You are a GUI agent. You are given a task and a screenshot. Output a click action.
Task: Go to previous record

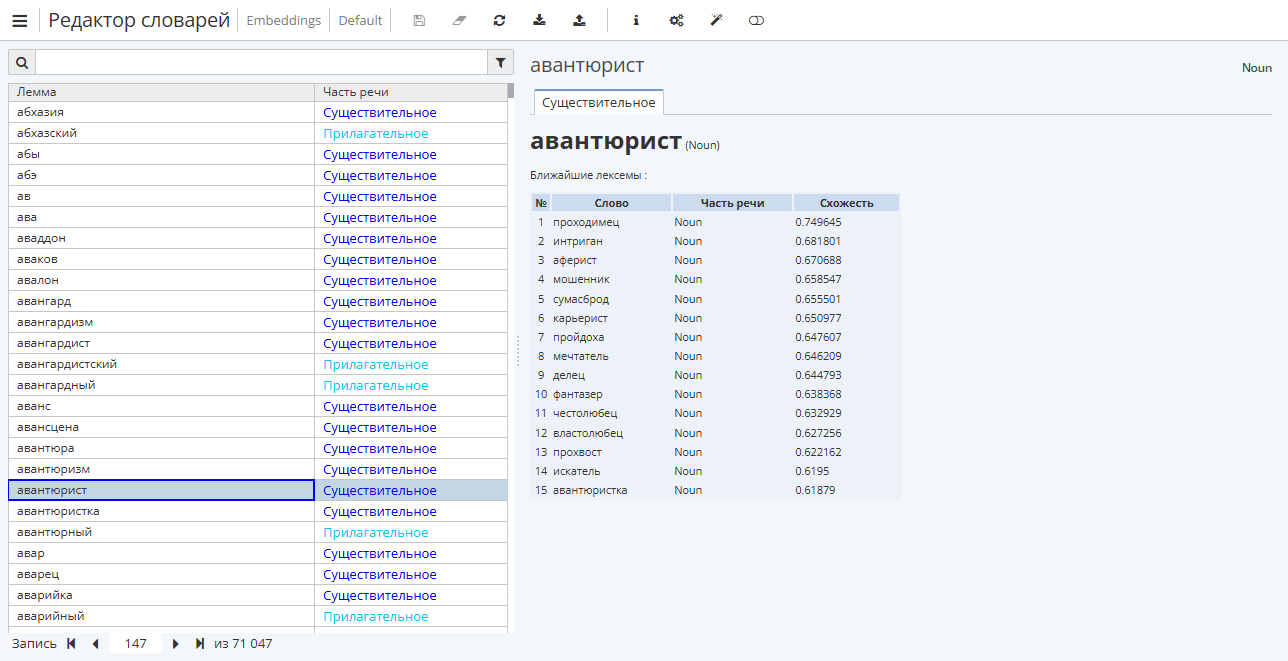[x=95, y=644]
